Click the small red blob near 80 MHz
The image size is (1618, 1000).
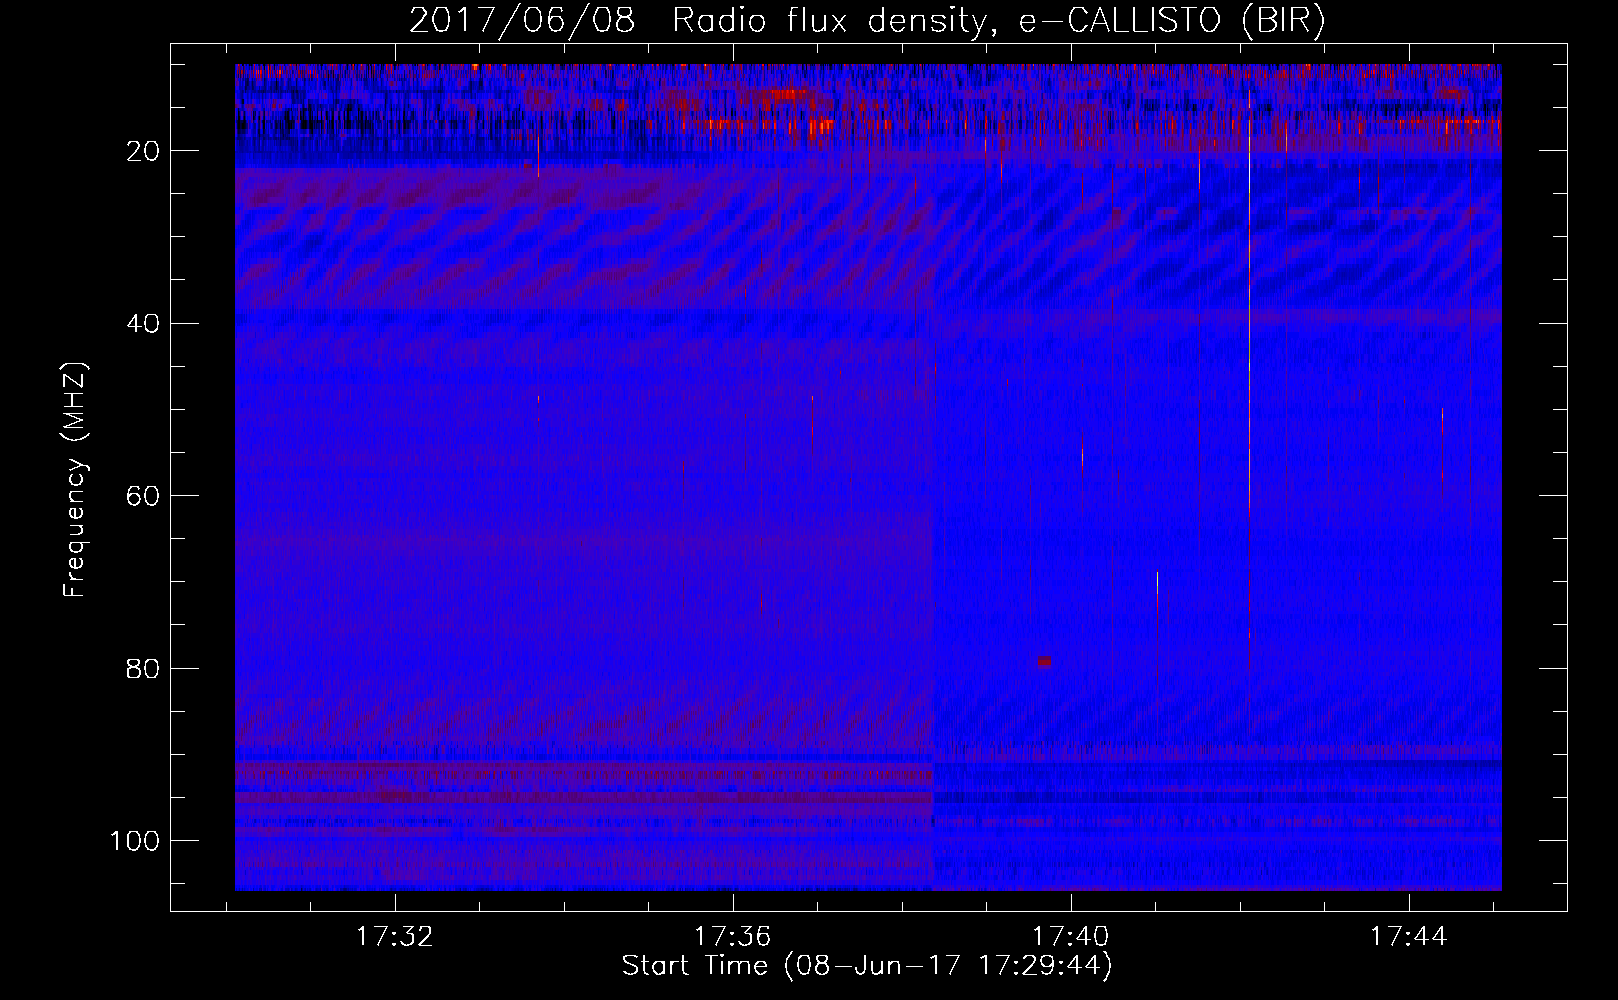[1044, 662]
